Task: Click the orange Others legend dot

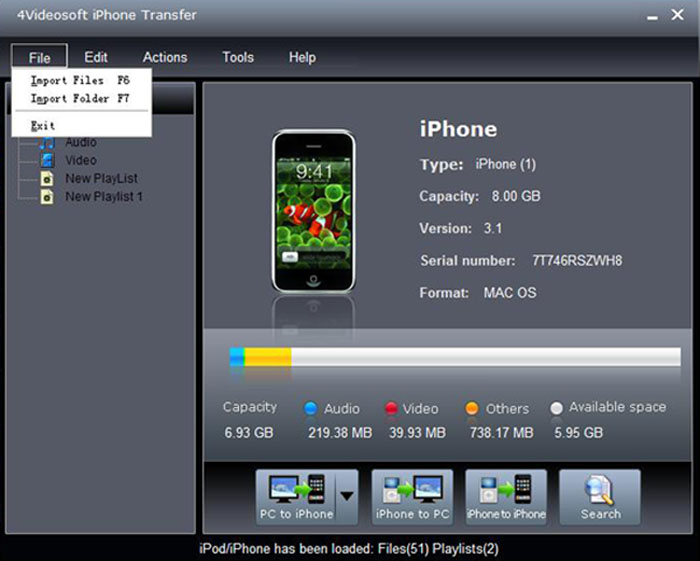Action: pyautogui.click(x=471, y=408)
